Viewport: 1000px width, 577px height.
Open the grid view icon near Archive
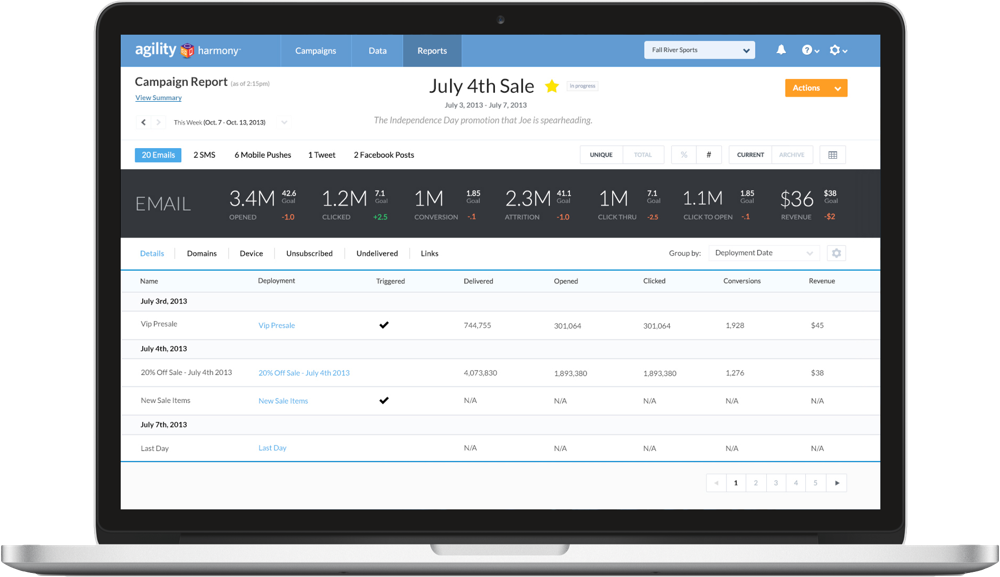pos(834,154)
